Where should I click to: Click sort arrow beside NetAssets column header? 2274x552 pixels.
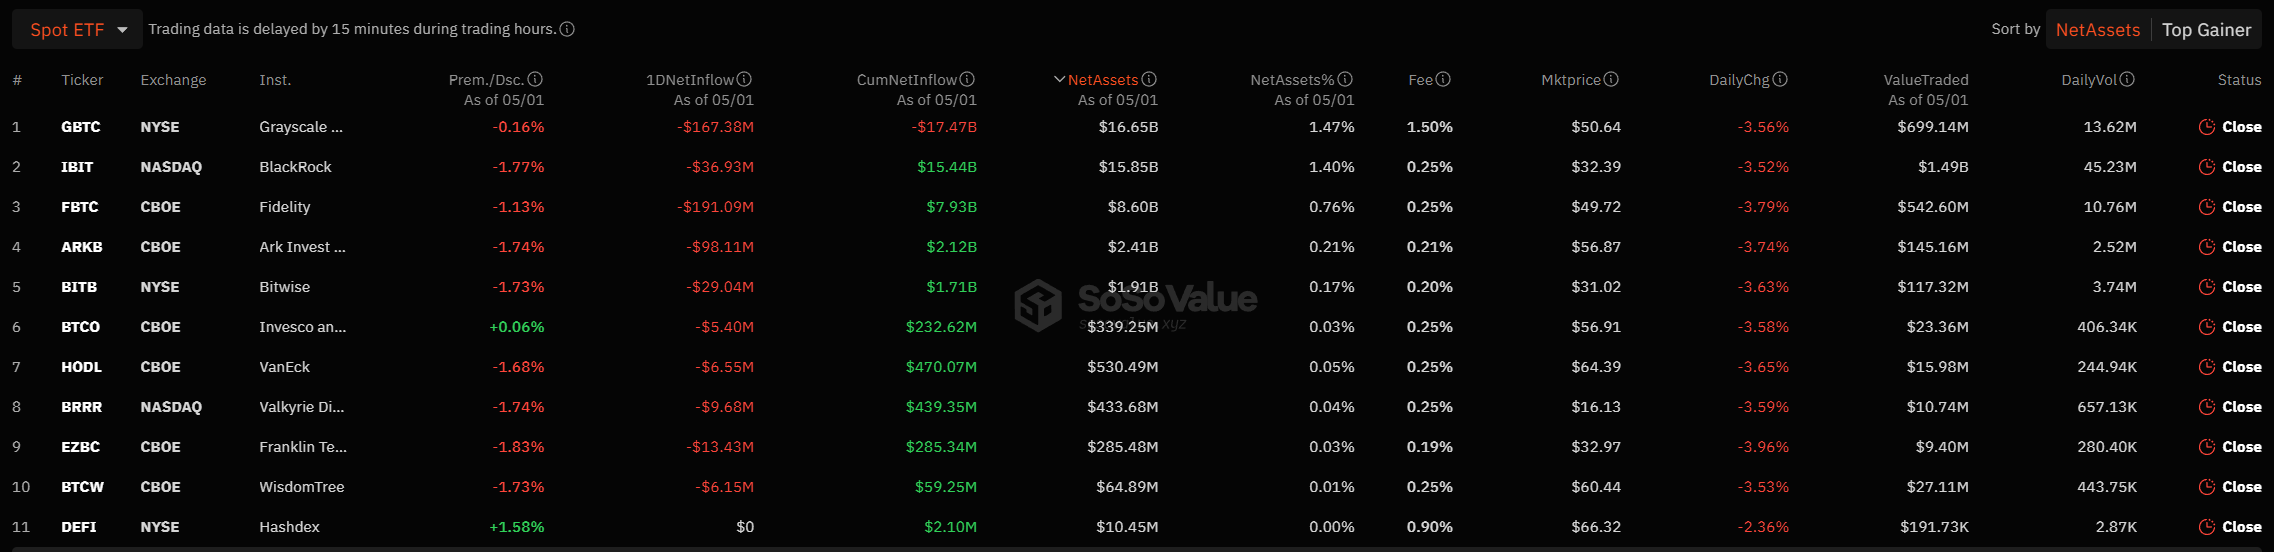click(1059, 79)
